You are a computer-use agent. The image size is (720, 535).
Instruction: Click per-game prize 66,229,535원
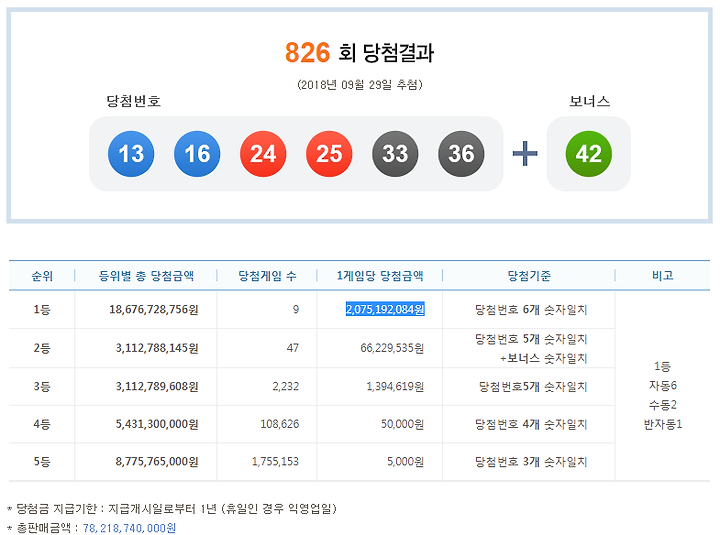pyautogui.click(x=392, y=348)
